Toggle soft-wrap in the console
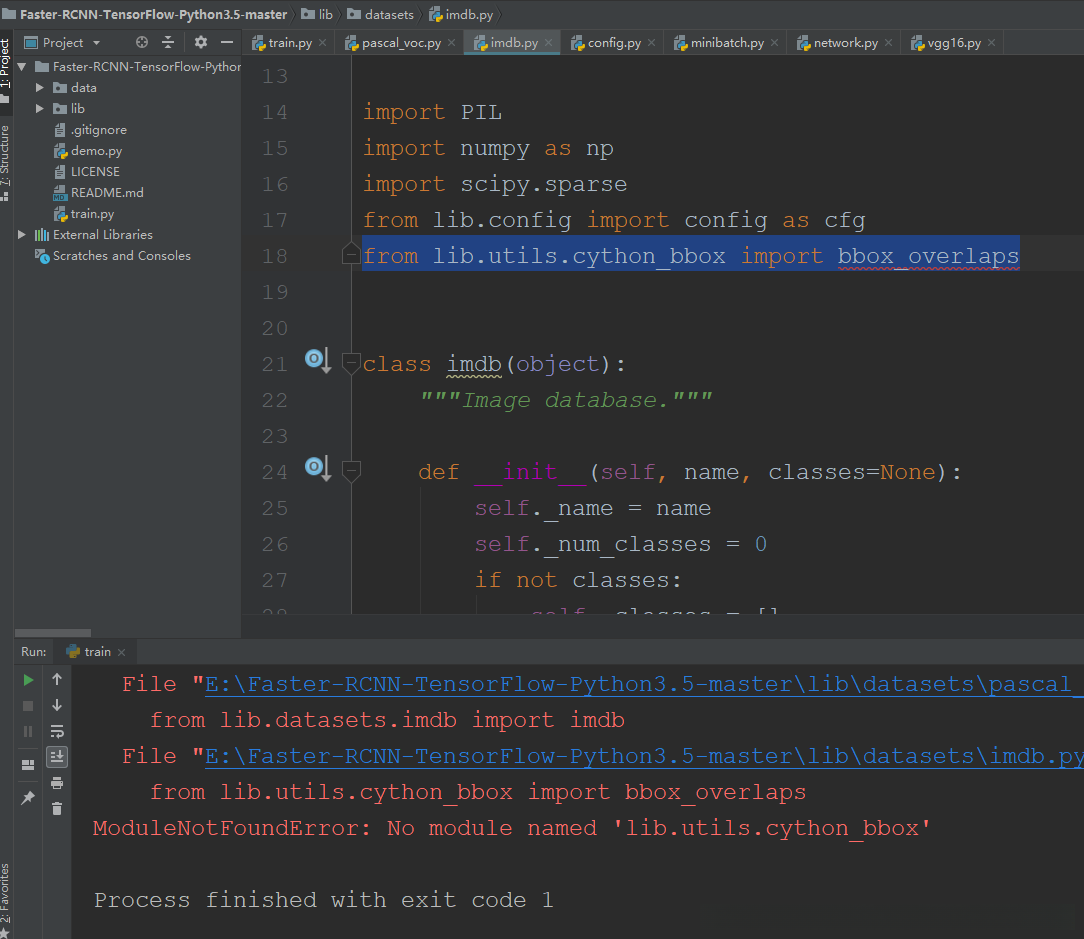Image resolution: width=1084 pixels, height=939 pixels. pos(57,731)
